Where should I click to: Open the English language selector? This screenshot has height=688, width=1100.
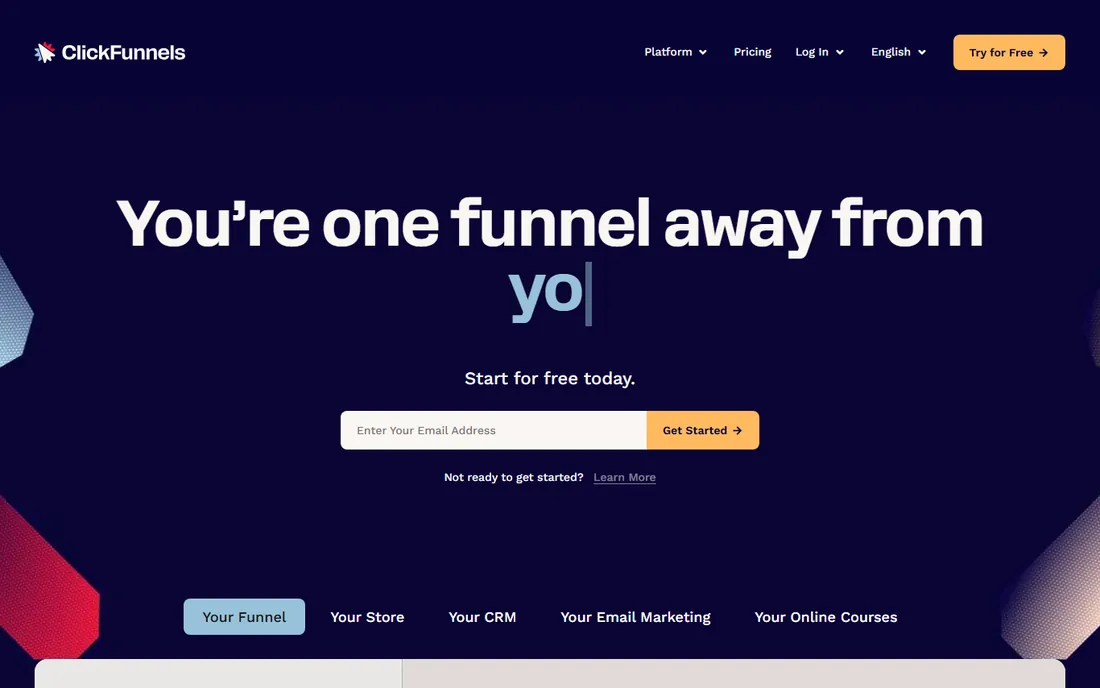[899, 52]
